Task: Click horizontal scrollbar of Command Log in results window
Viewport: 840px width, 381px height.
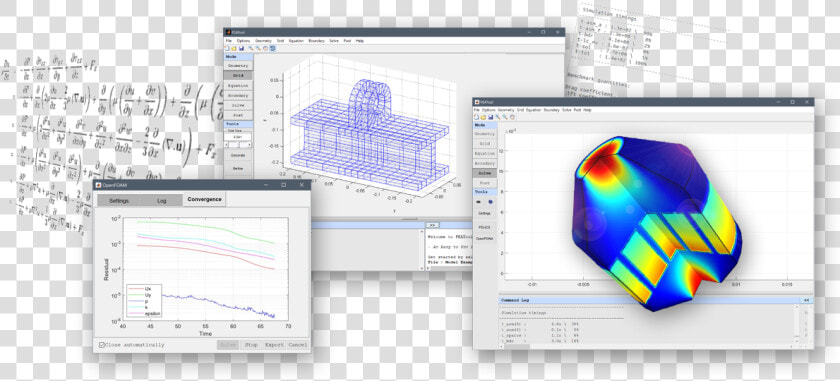Action: click(647, 346)
